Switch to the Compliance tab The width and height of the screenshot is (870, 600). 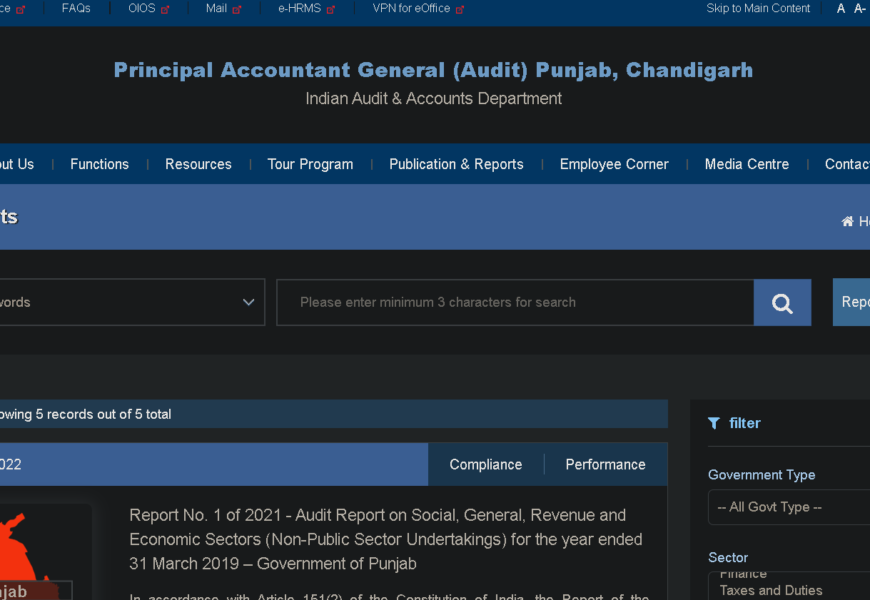pyautogui.click(x=485, y=465)
